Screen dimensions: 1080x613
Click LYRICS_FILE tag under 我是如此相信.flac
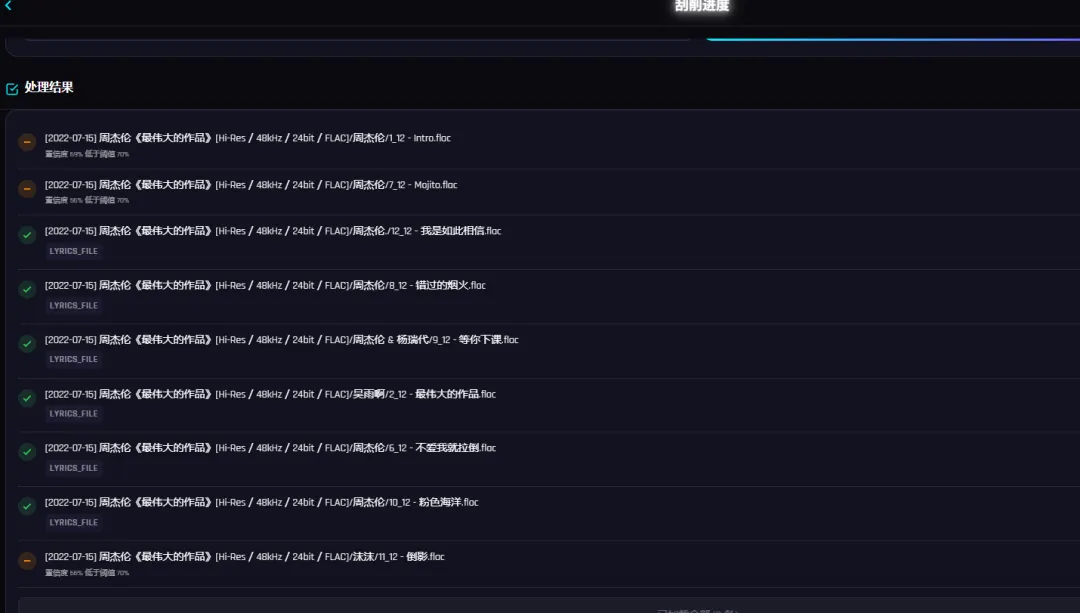(74, 251)
